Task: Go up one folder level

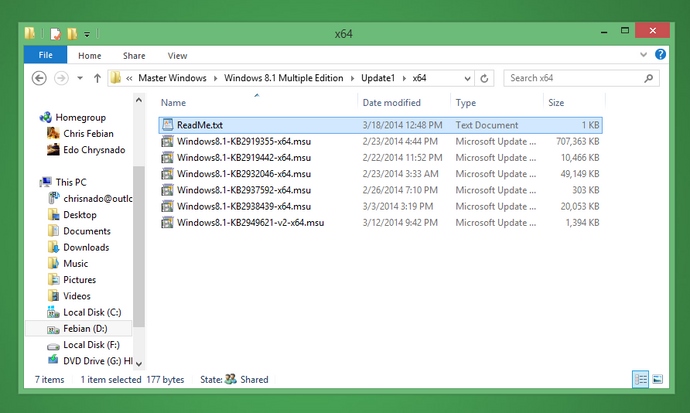Action: (97, 78)
